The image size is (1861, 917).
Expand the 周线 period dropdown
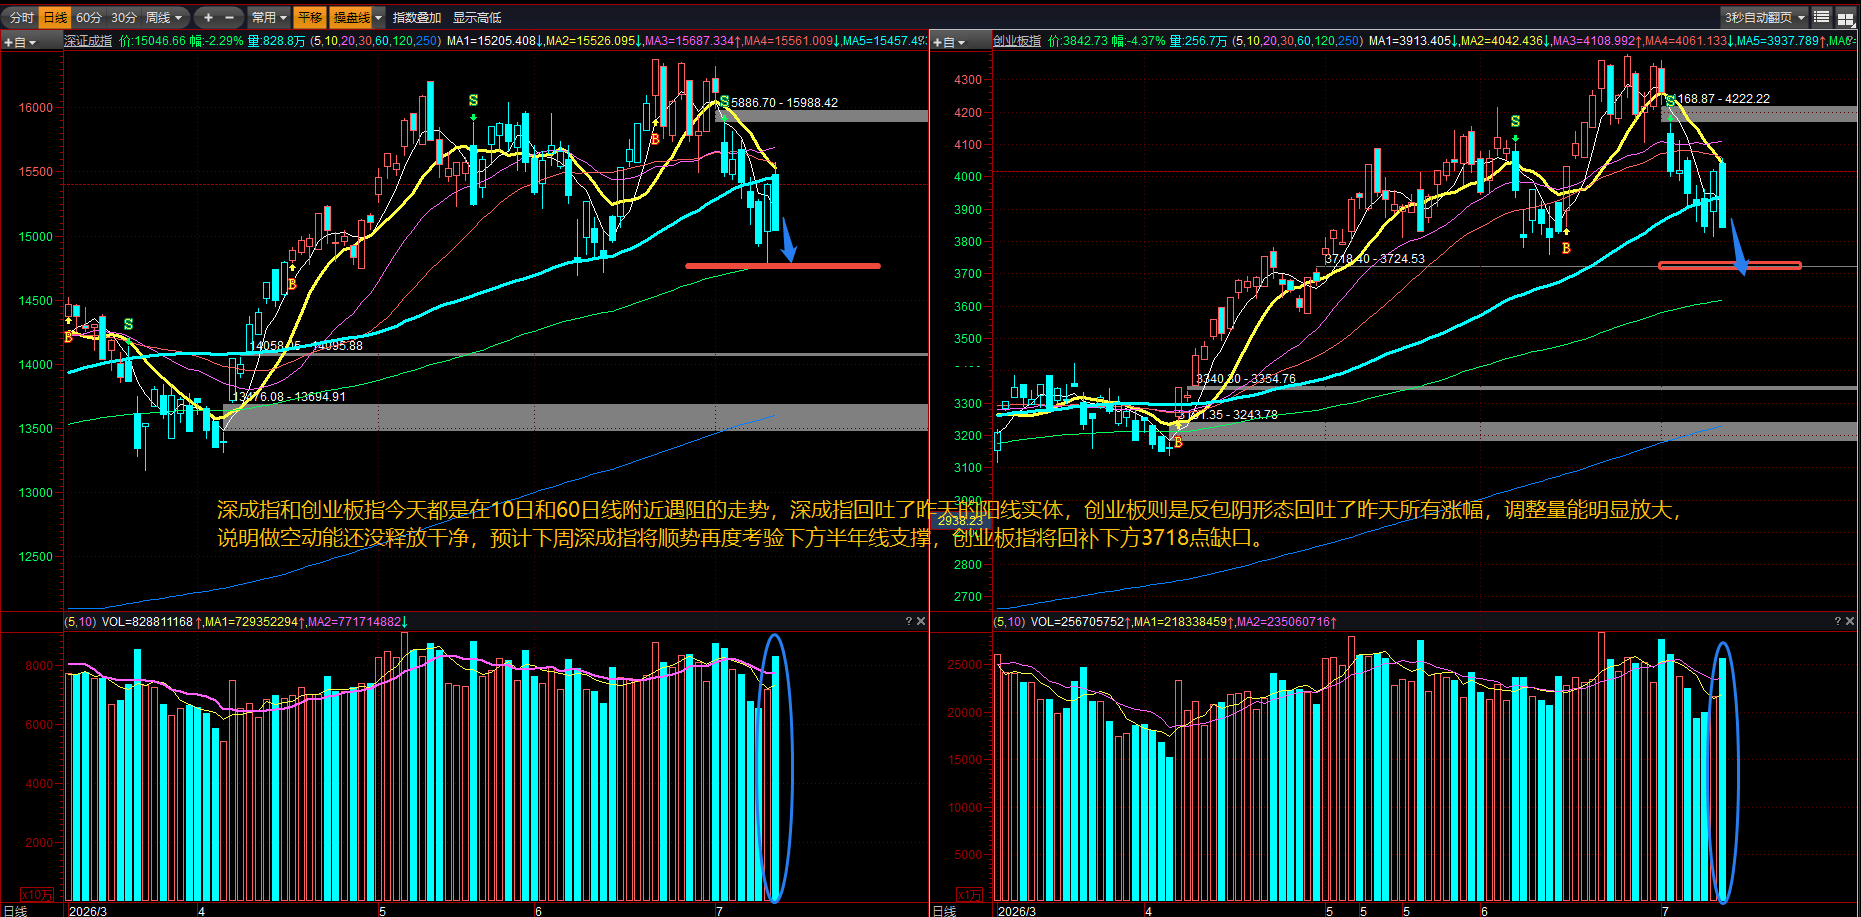164,17
